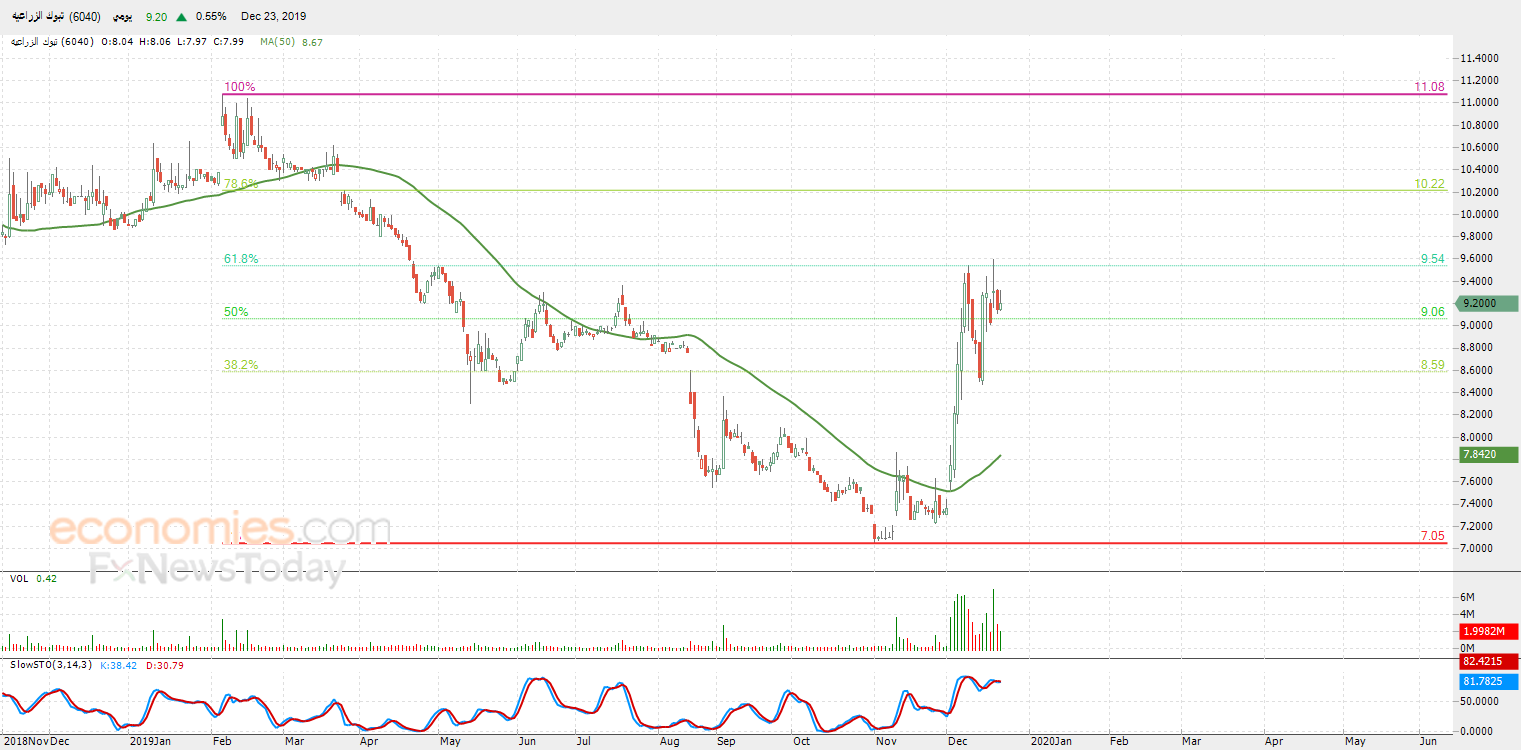This screenshot has width=1521, height=750.
Task: Click the 7.05 support price label
Action: coord(1433,536)
